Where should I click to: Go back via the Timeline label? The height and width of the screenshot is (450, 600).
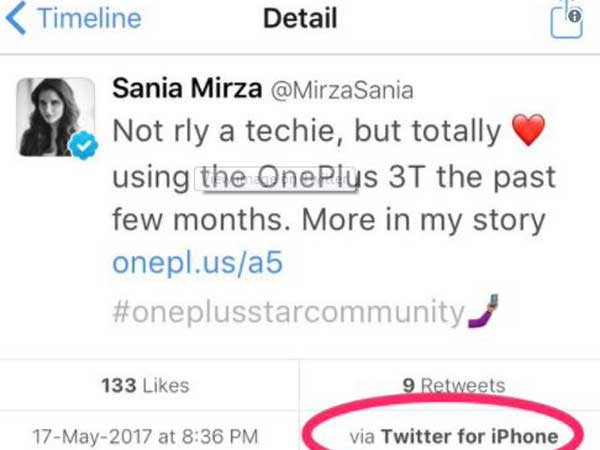pos(90,19)
